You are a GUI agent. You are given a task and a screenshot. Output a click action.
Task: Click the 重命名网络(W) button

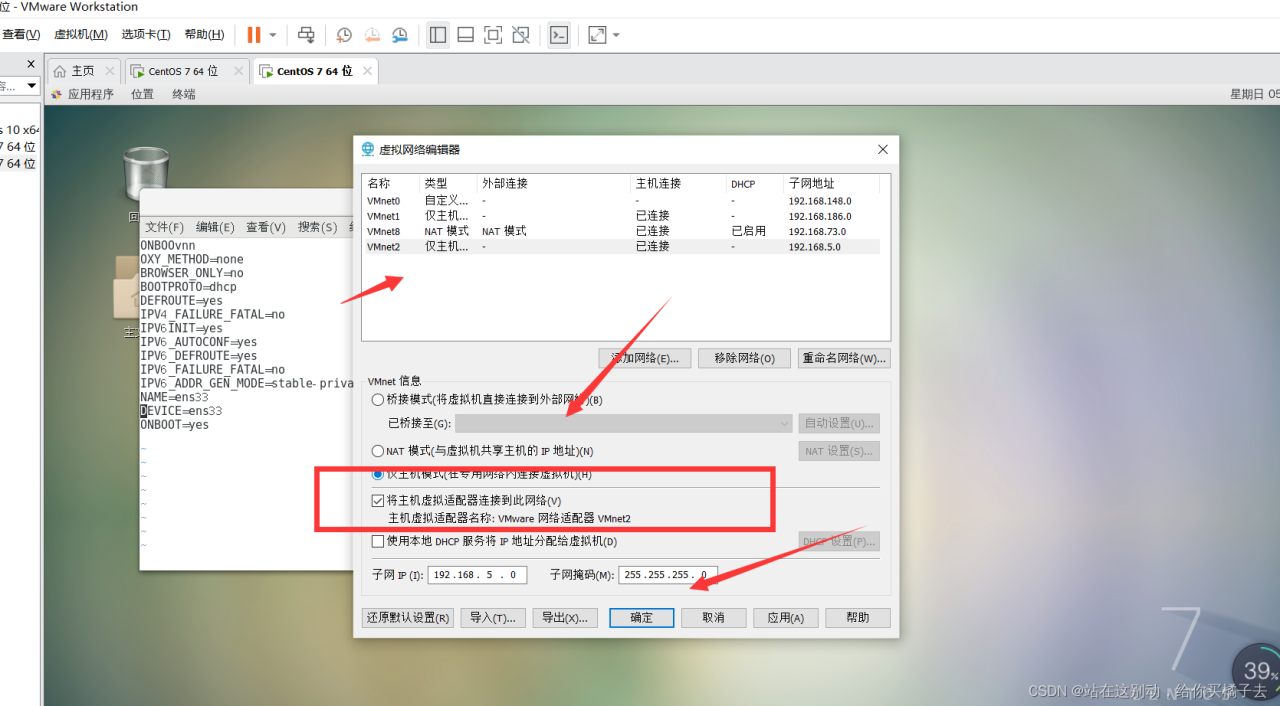[844, 358]
